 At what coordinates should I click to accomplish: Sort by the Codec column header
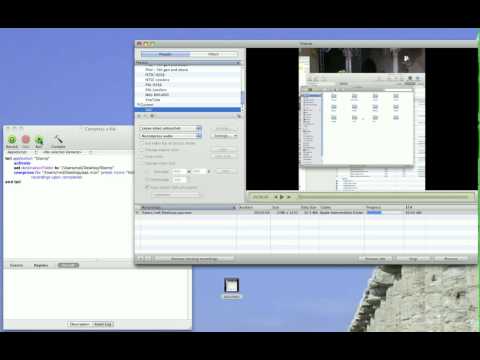click(342, 207)
